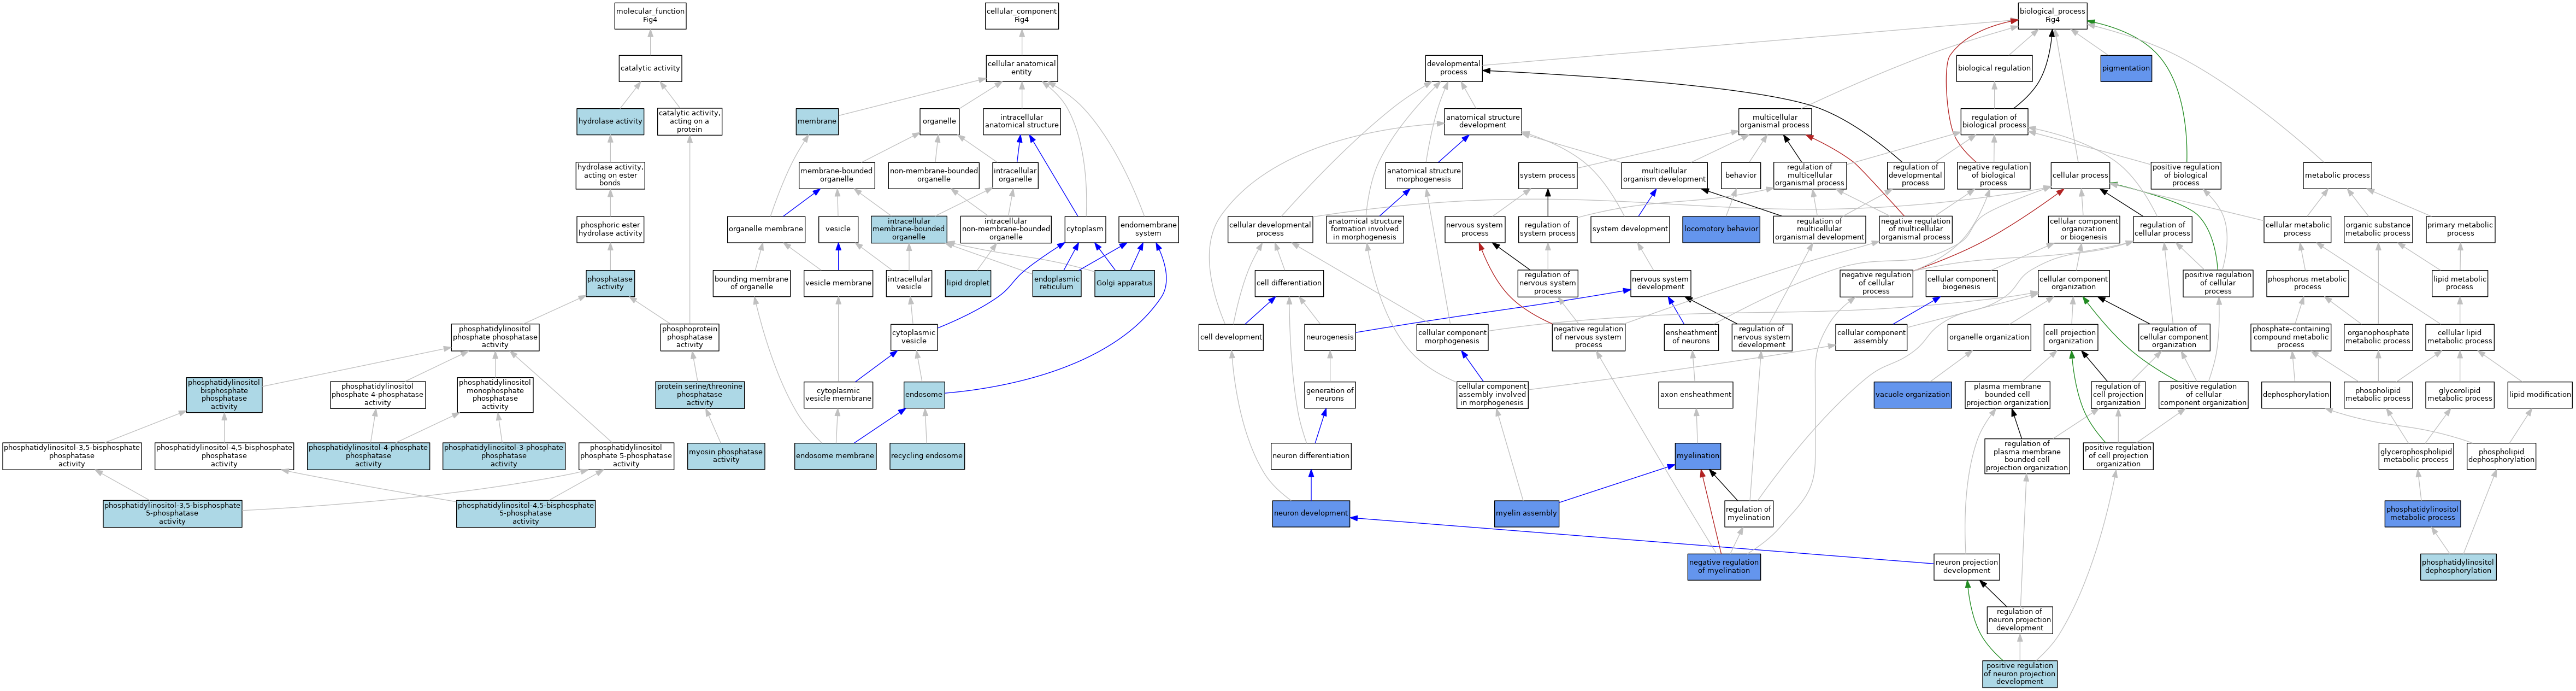Click the molecular_function Fig4 root node

650,16
